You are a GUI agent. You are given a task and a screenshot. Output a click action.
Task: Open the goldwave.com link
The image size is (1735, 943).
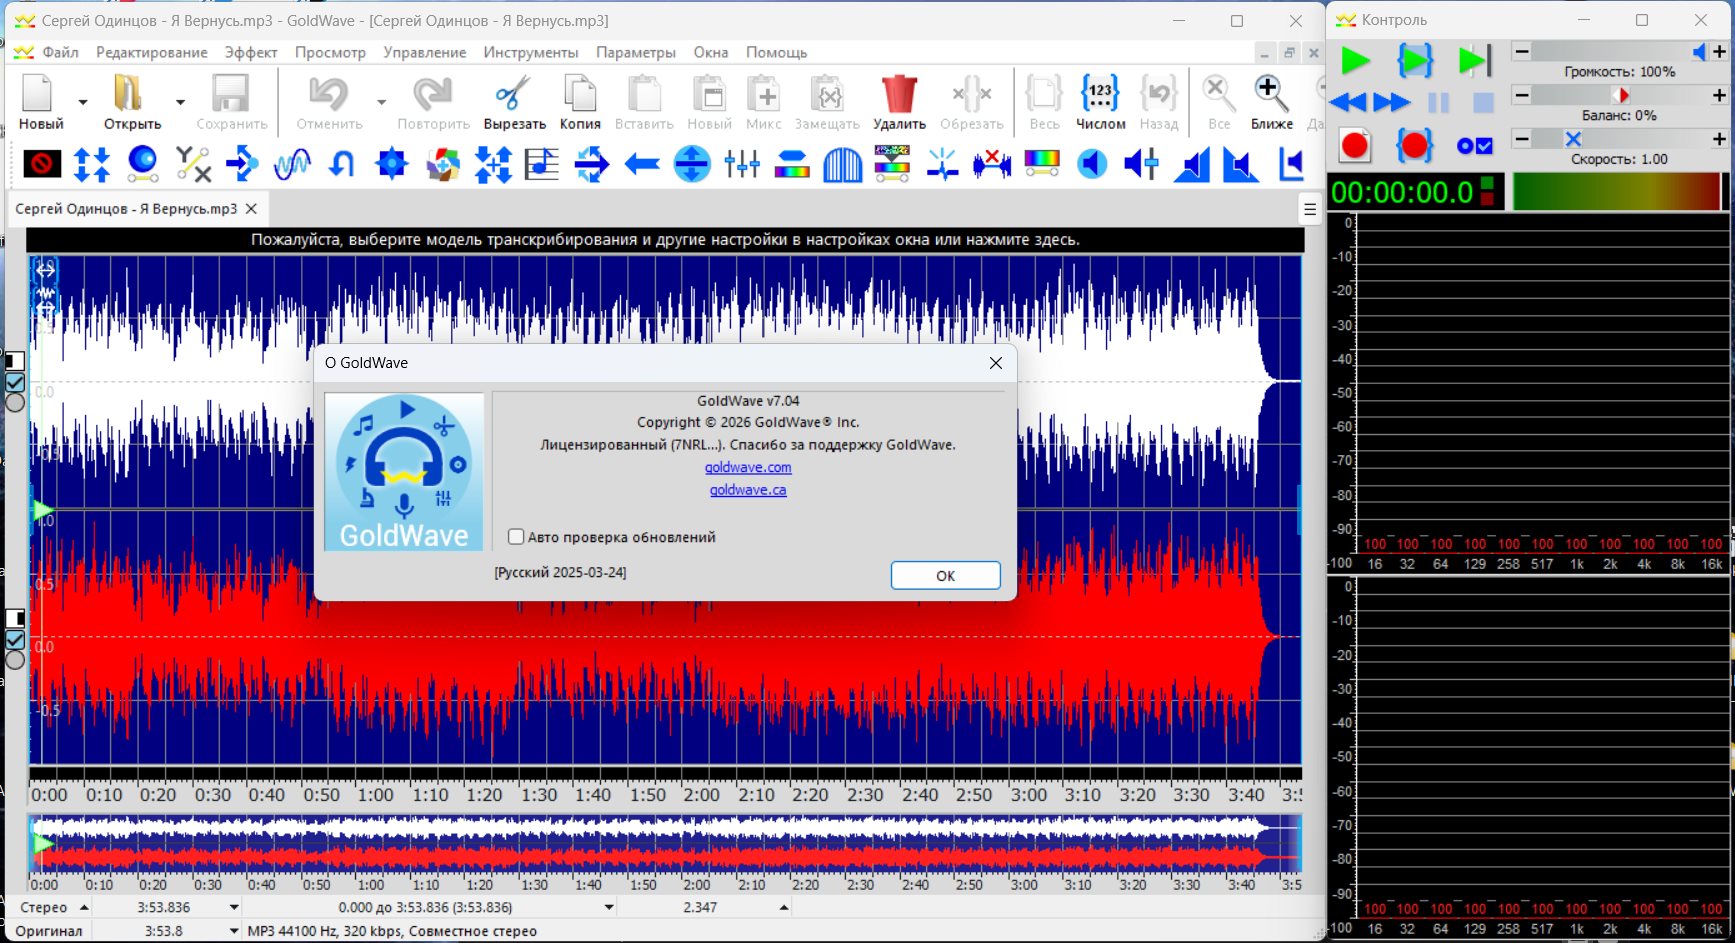coord(747,467)
